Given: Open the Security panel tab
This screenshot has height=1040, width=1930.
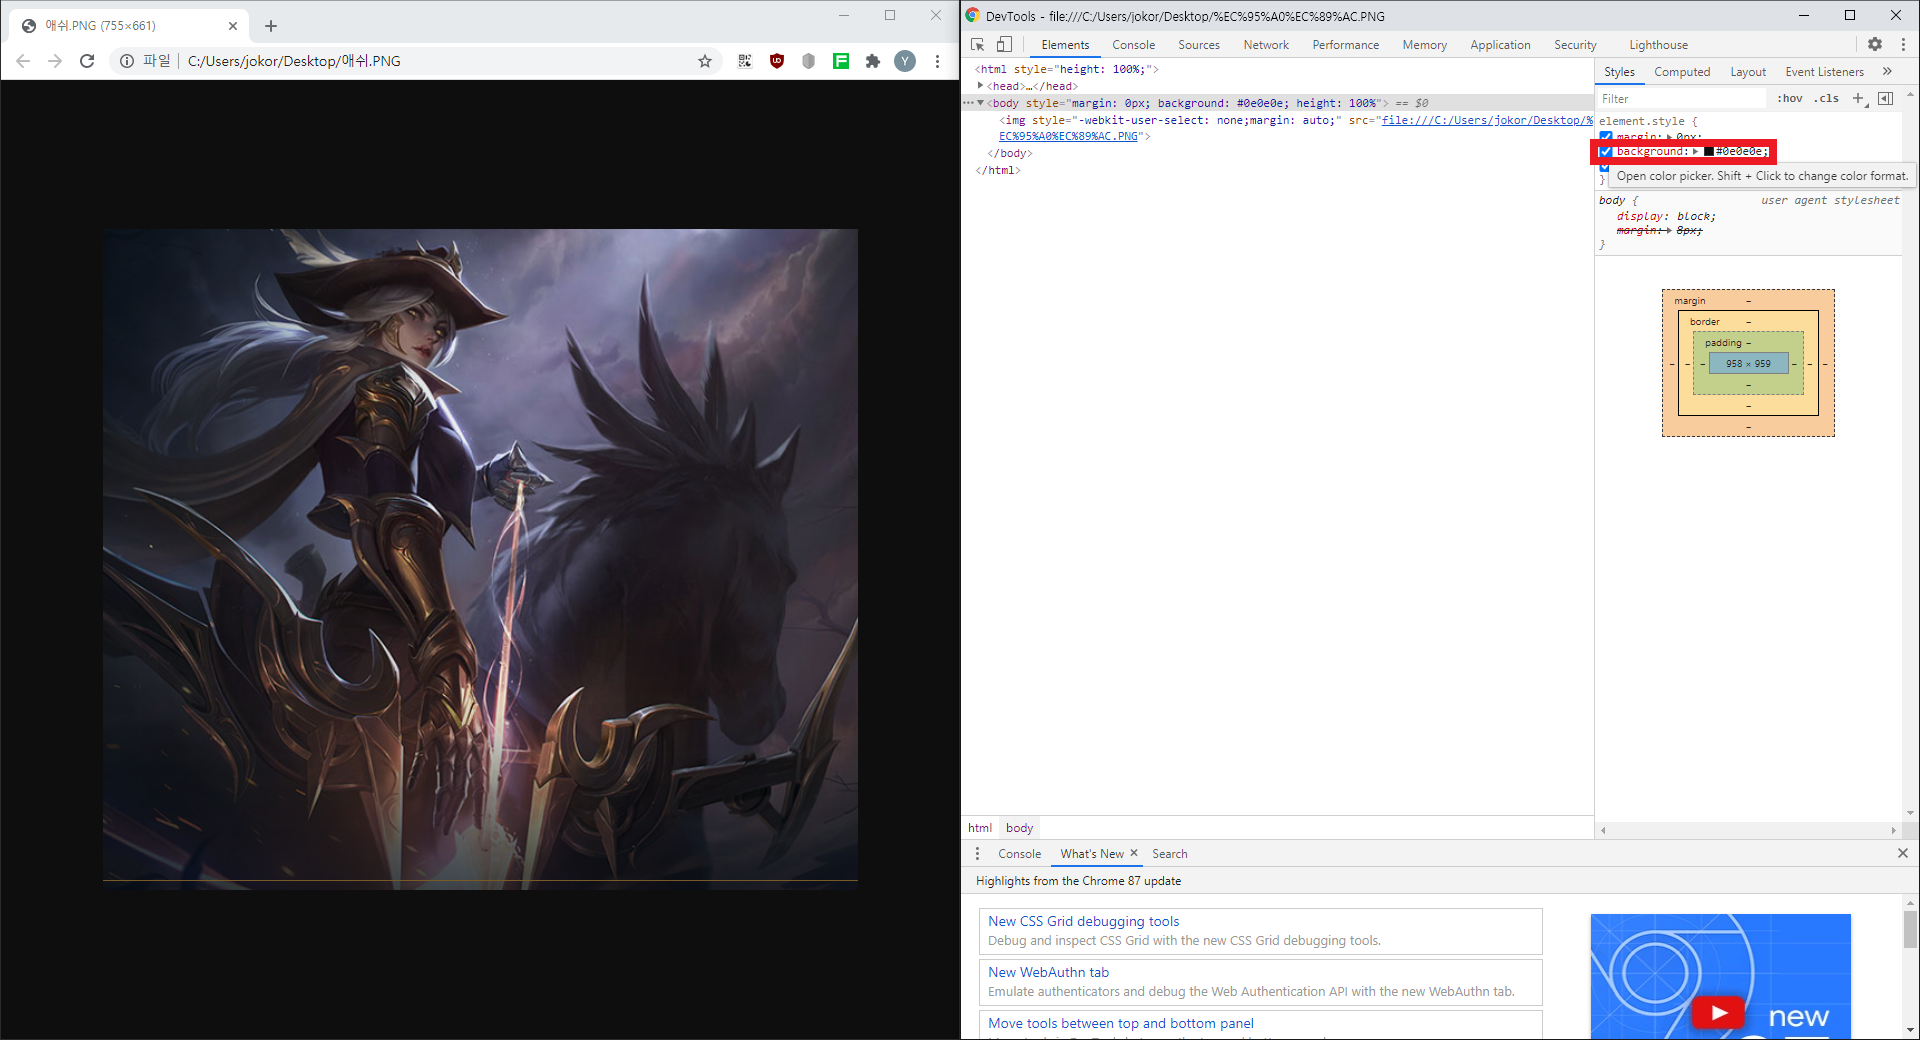Looking at the screenshot, I should coord(1575,45).
